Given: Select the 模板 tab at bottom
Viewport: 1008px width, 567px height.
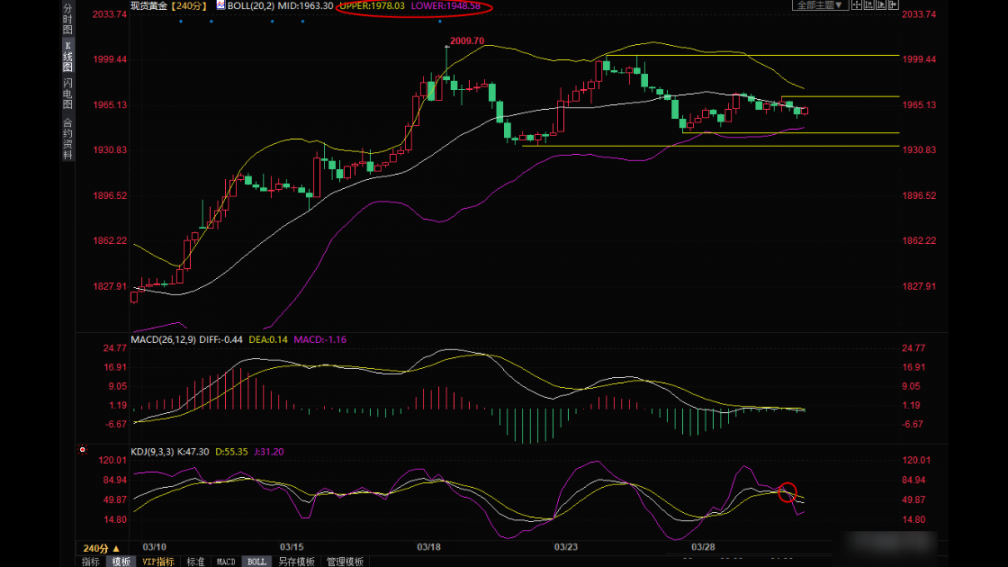Looking at the screenshot, I should 121,561.
